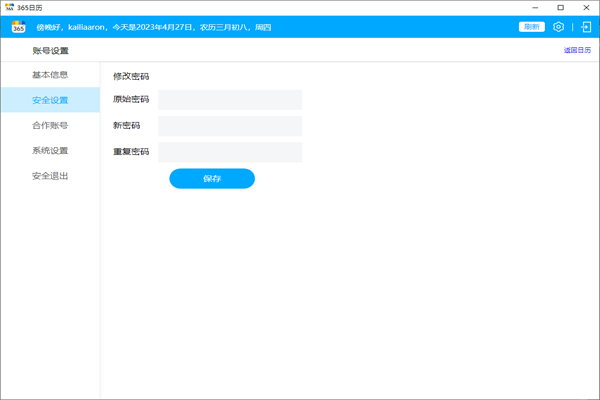
Task: Open the 基本信息 tab
Action: coord(50,75)
